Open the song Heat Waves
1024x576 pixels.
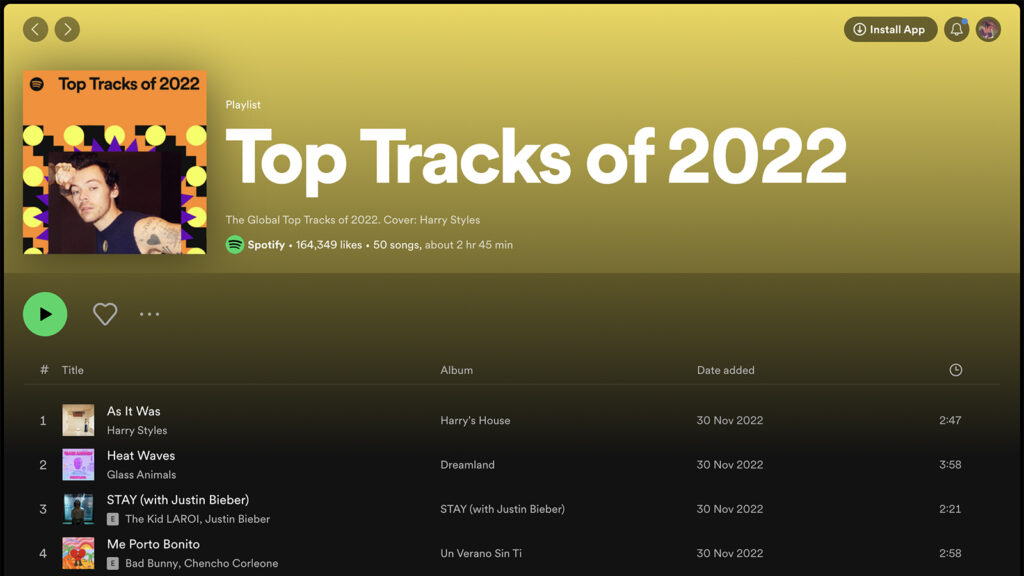141,456
